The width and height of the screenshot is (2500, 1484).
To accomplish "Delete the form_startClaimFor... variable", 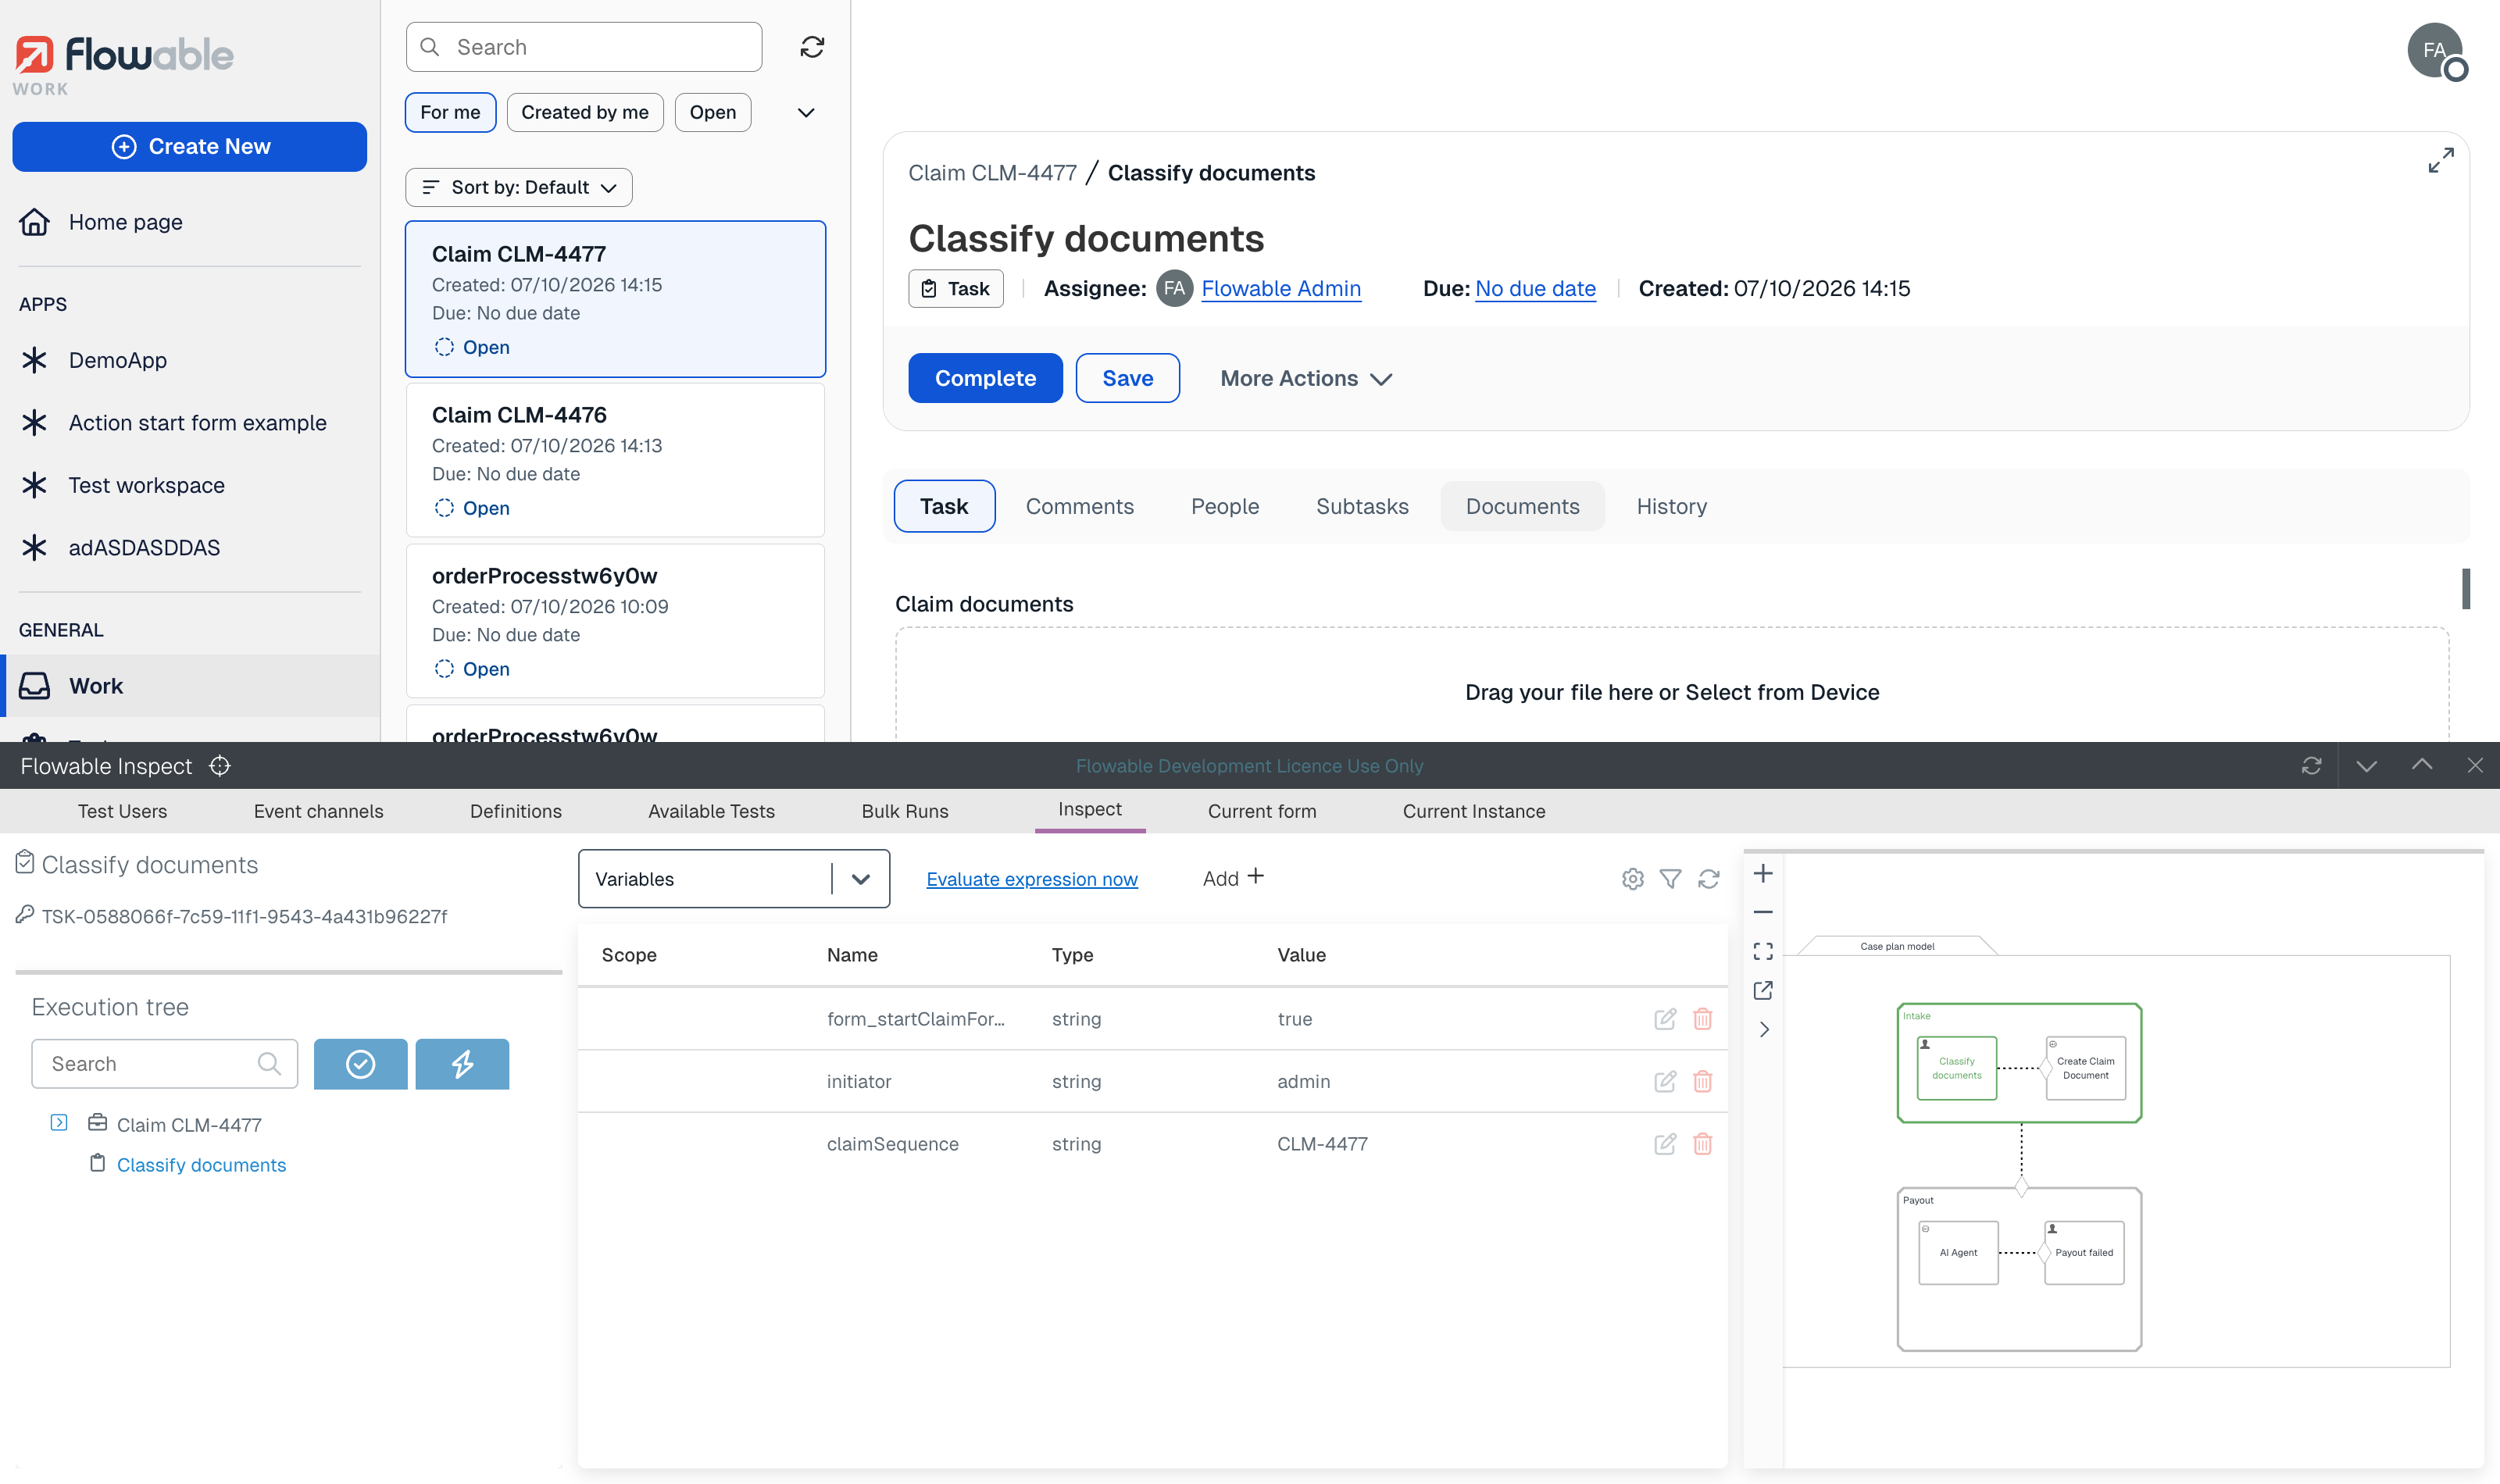I will (x=1703, y=1019).
